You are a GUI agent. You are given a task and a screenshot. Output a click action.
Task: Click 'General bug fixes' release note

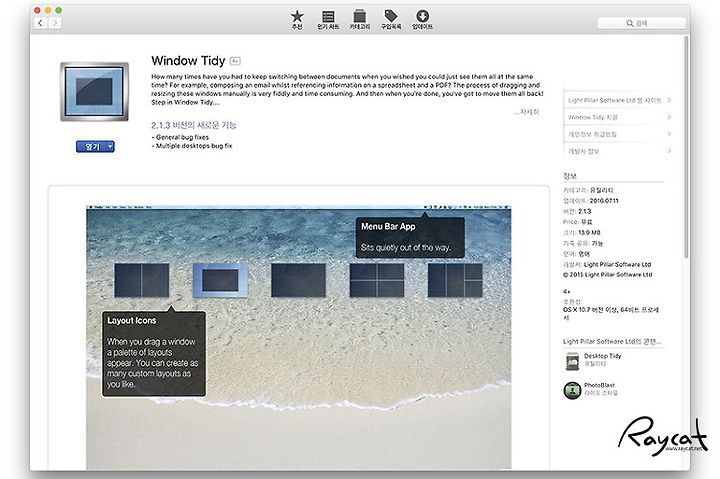(x=180, y=137)
